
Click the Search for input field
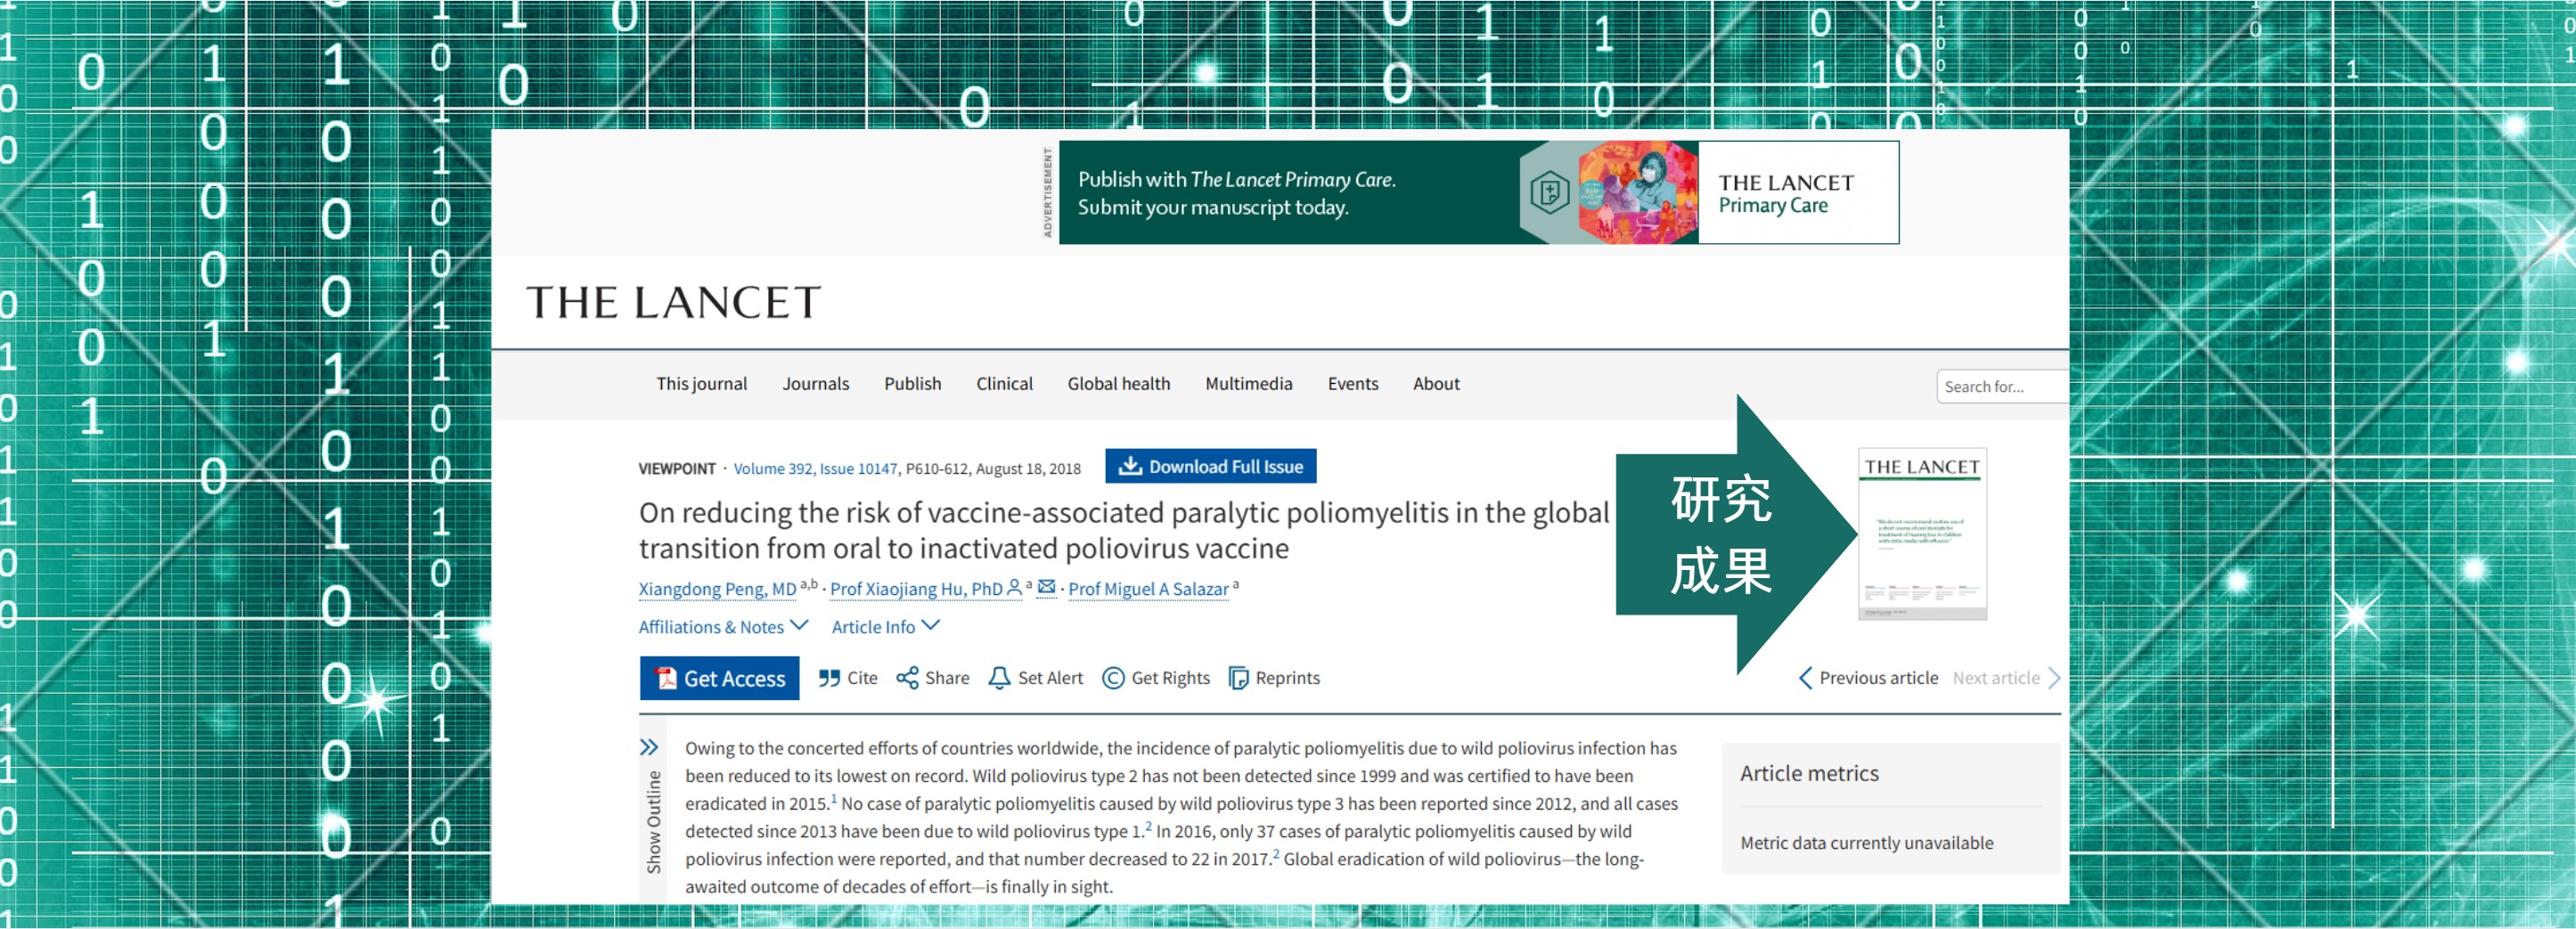click(x=2002, y=387)
